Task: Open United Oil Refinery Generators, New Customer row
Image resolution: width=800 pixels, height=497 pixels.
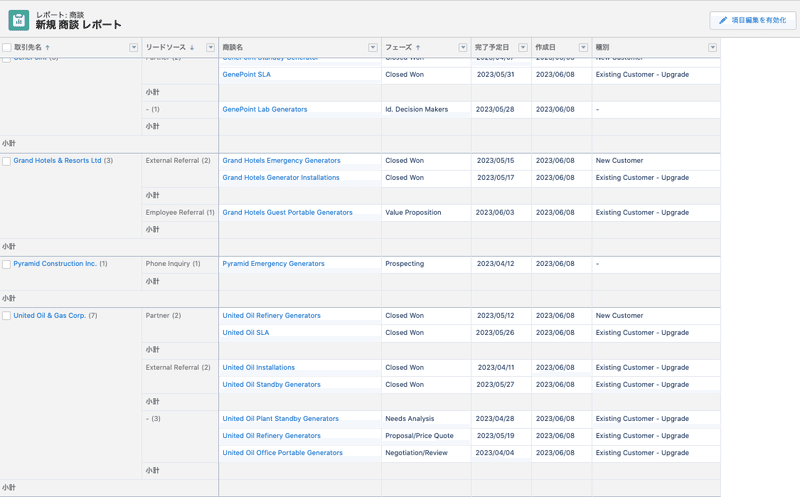Action: [271, 316]
